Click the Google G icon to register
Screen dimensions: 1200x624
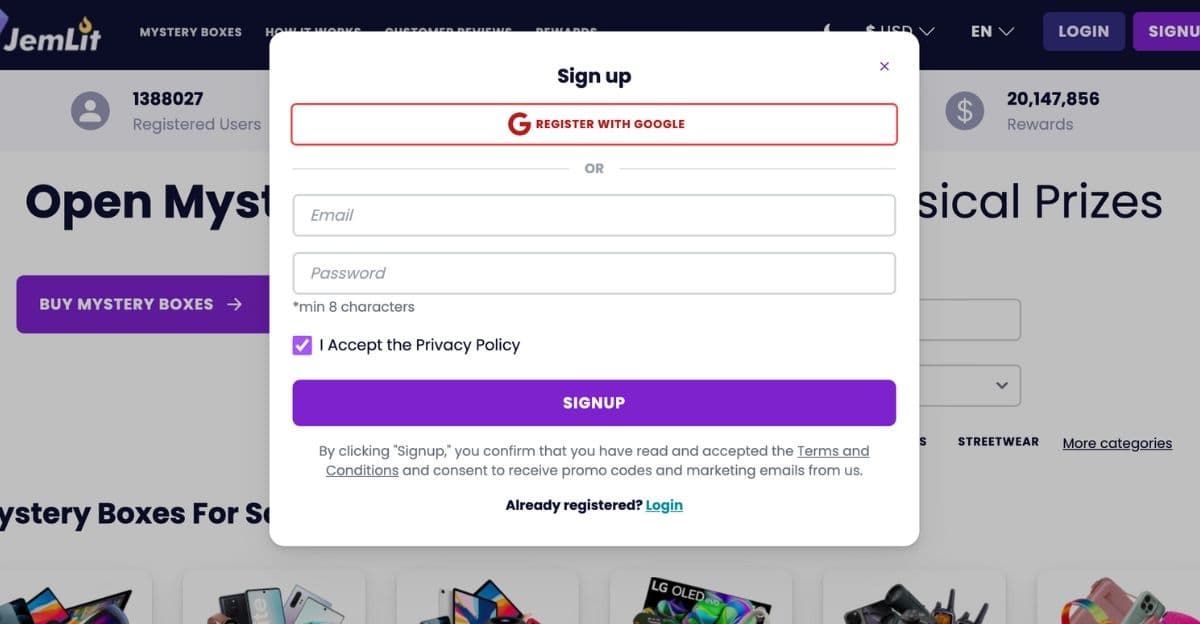click(519, 124)
